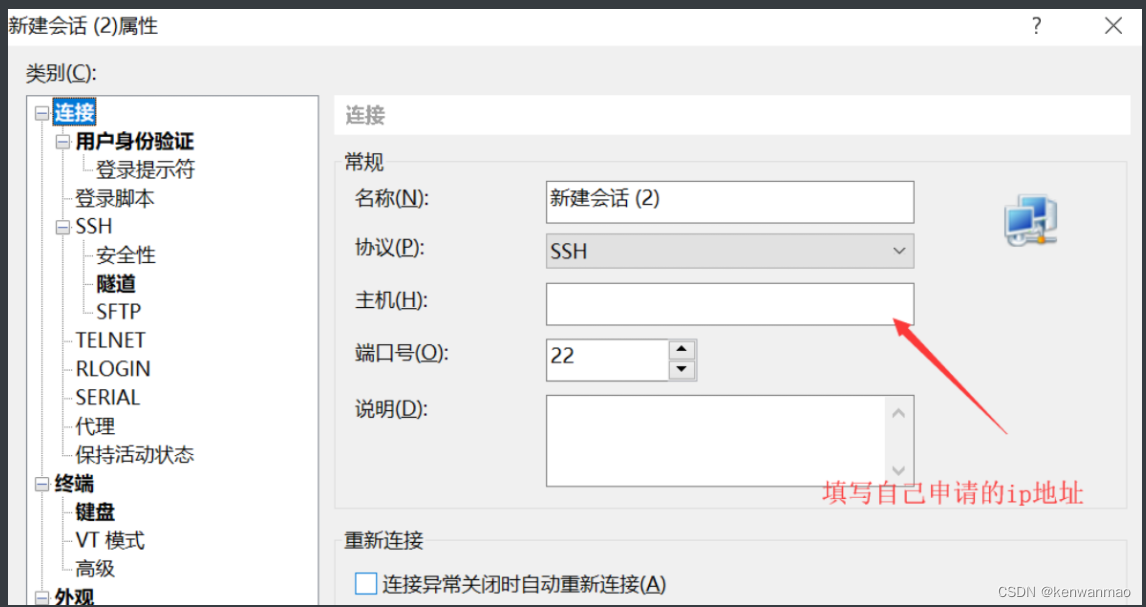Collapse the 连接 tree node

[x=42, y=113]
